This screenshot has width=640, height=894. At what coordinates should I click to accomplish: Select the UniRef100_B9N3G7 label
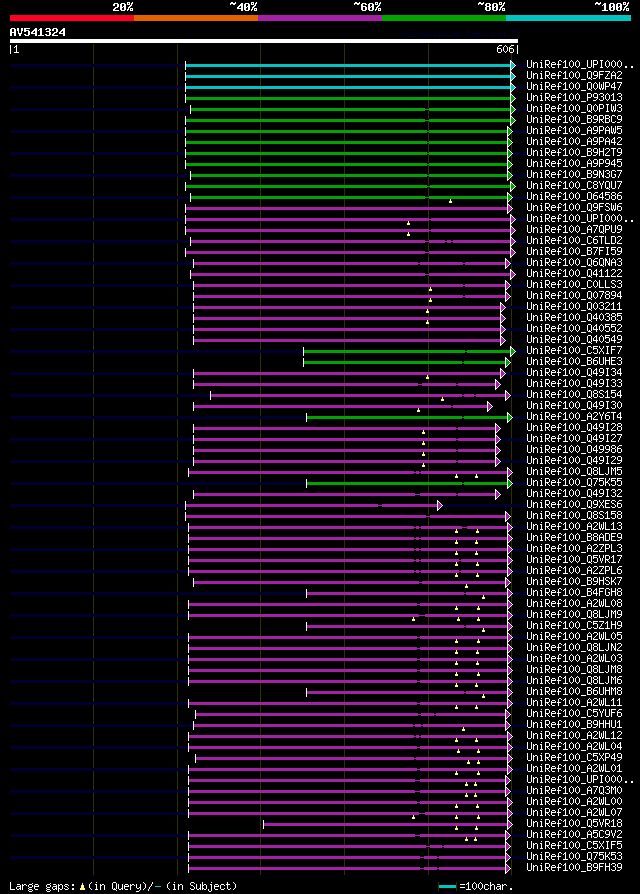tap(574, 174)
